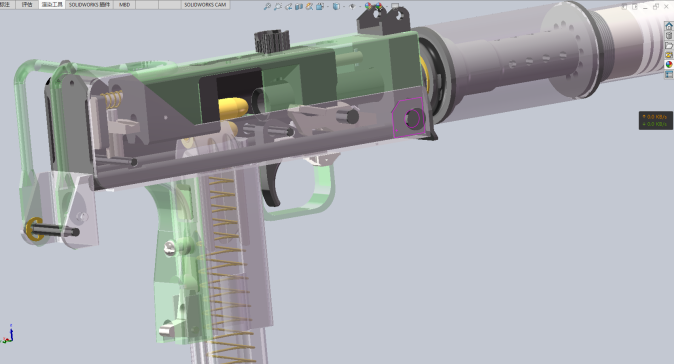Open the SOLIDWORKS 插件 tab
Viewport: 674px width, 364px height.
(x=89, y=5)
